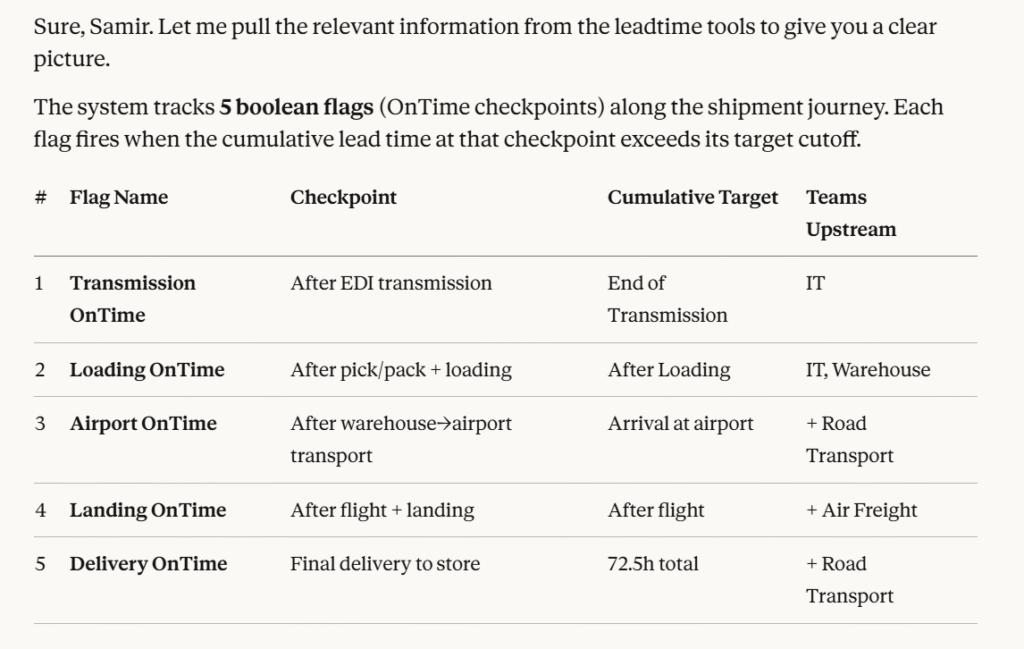Click the "After flight + landing" cell
This screenshot has width=1024, height=649.
tap(382, 511)
